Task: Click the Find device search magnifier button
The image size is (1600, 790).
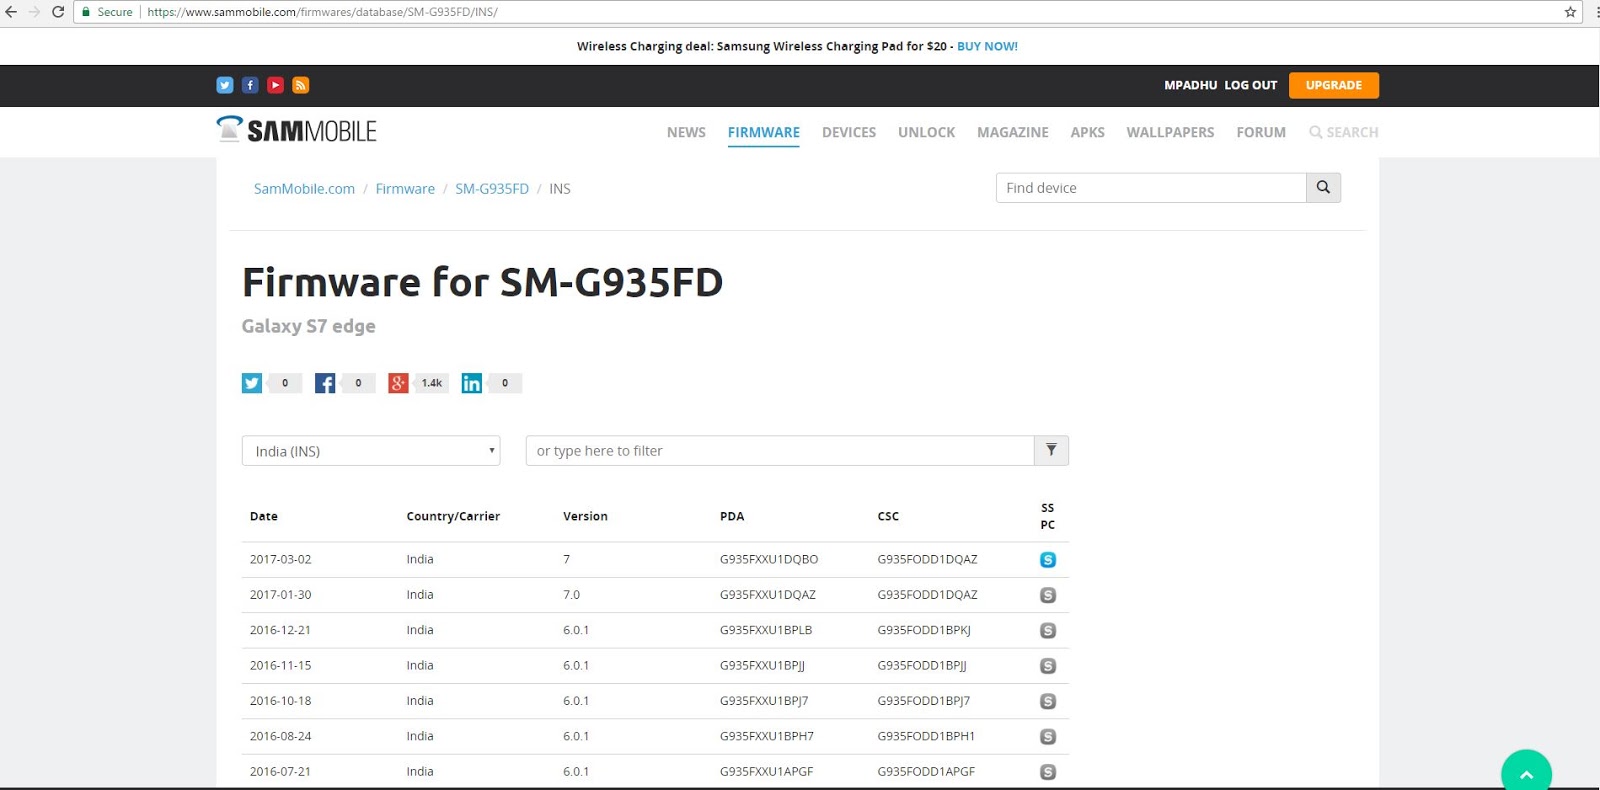Action: (x=1323, y=188)
